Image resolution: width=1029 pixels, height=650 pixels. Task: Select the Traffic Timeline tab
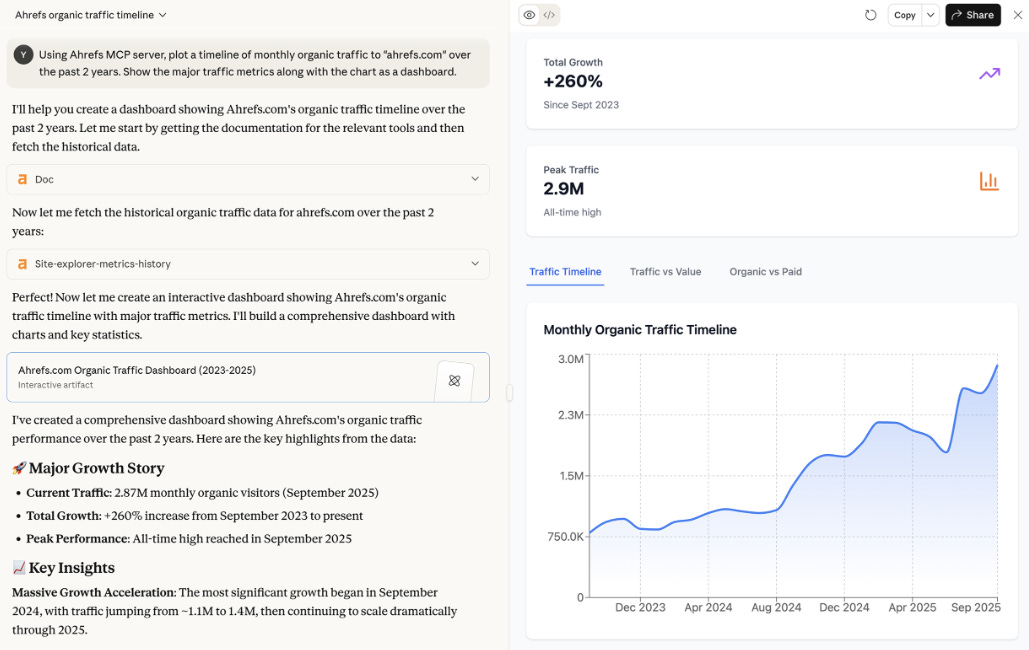click(565, 272)
